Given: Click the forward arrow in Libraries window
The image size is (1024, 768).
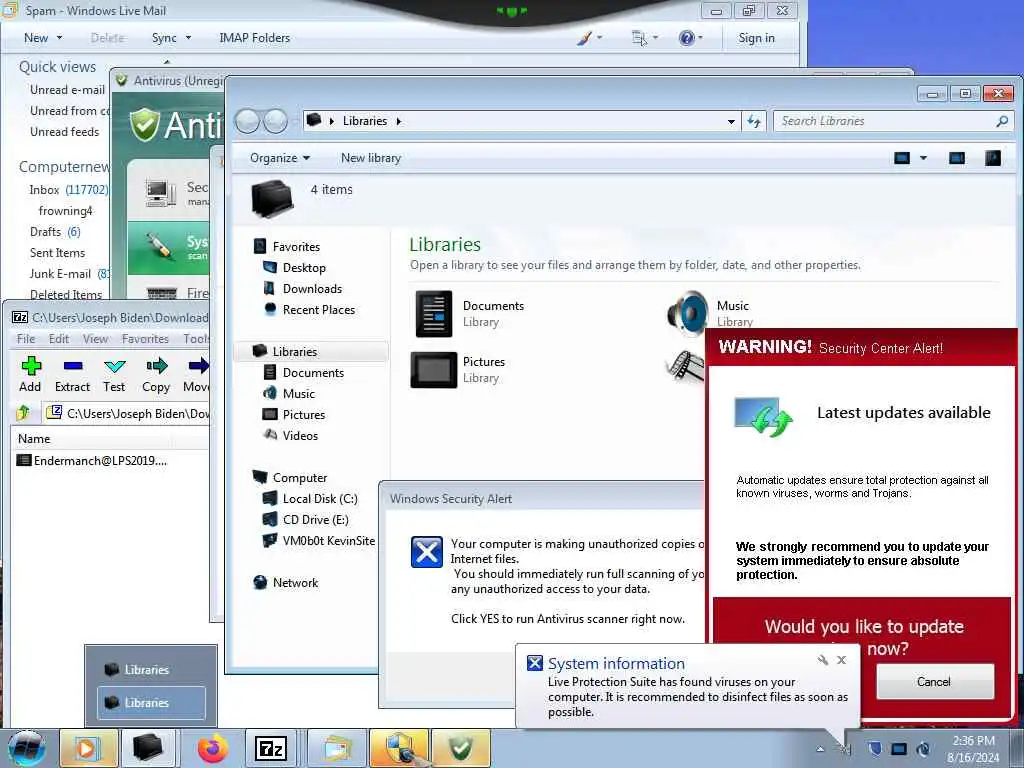Looking at the screenshot, I should tap(275, 121).
